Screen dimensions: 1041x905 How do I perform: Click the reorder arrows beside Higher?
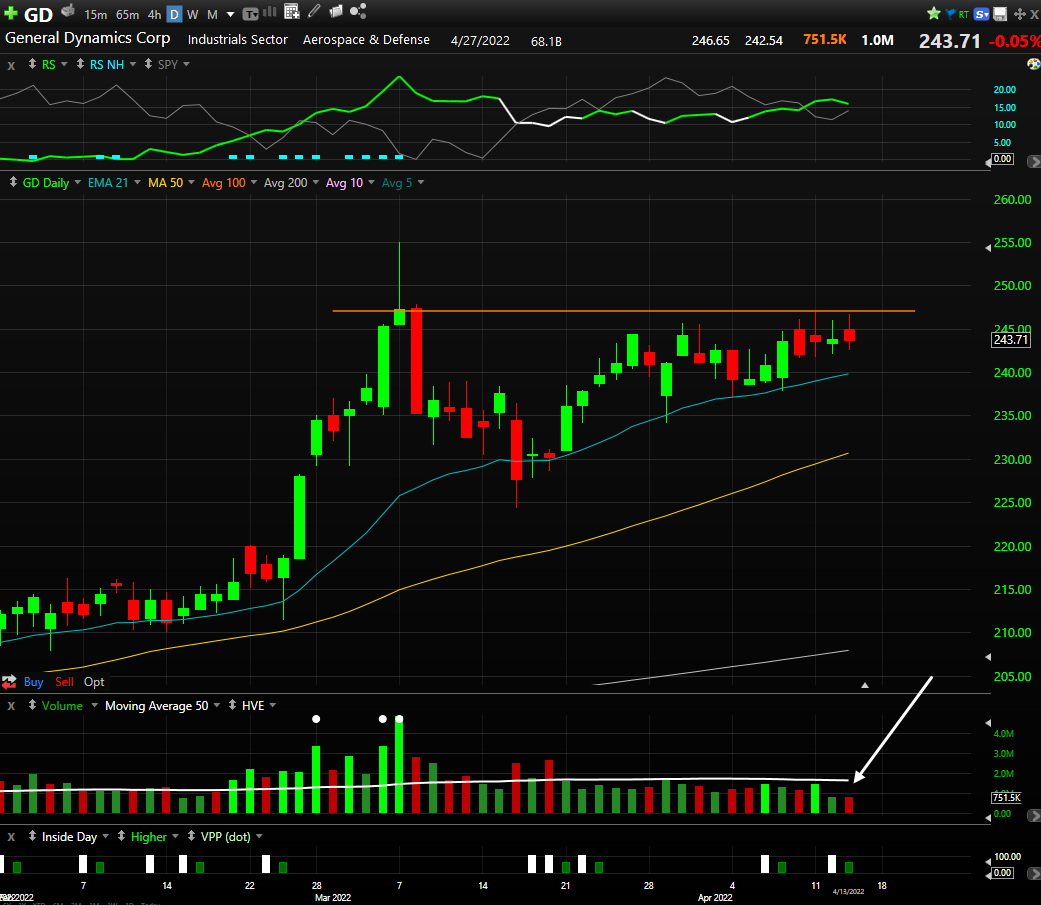[121, 836]
